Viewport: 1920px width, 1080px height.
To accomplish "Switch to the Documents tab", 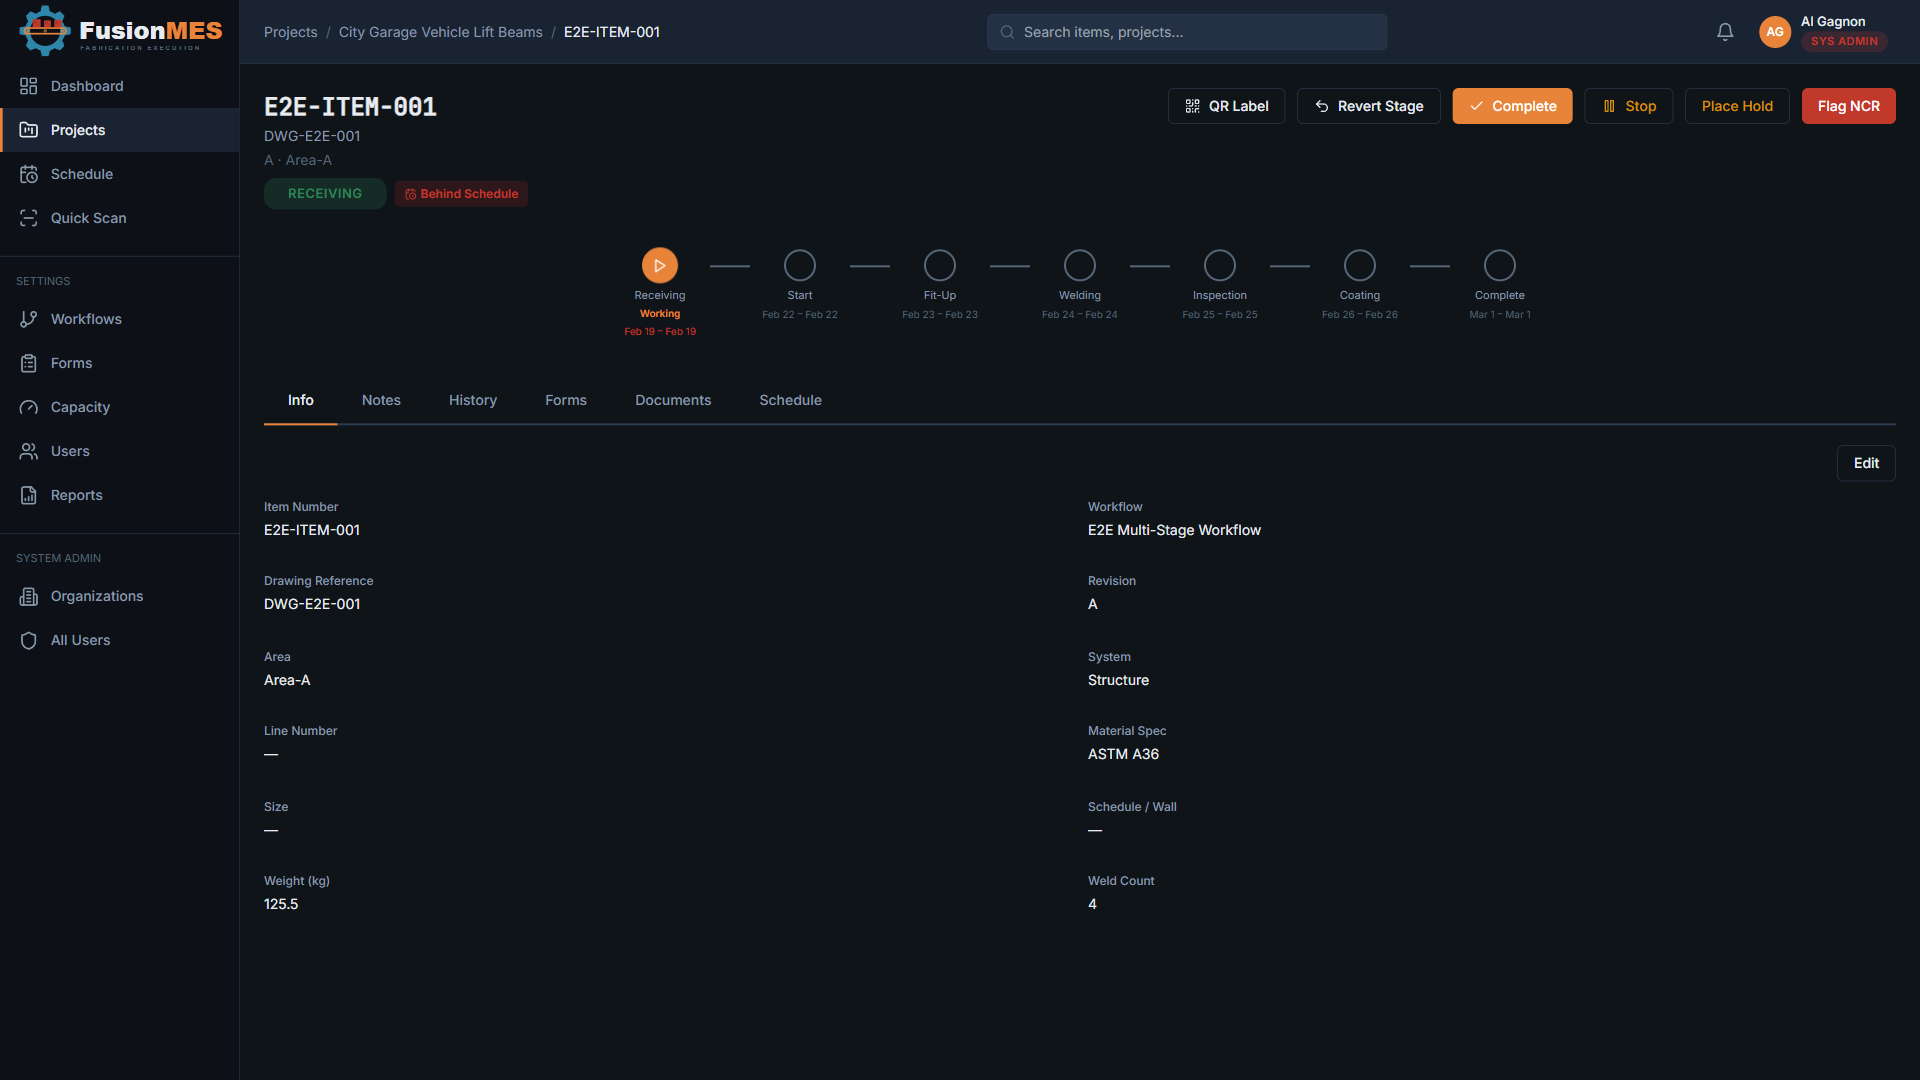I will 673,400.
